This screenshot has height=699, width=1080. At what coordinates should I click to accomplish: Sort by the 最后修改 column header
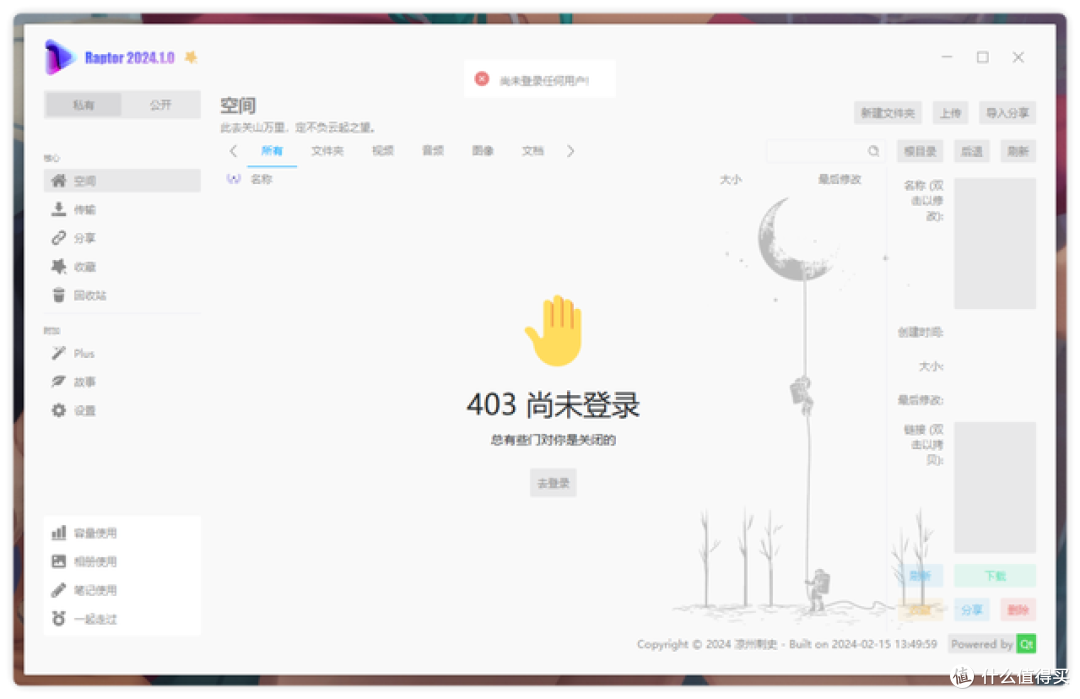(840, 179)
